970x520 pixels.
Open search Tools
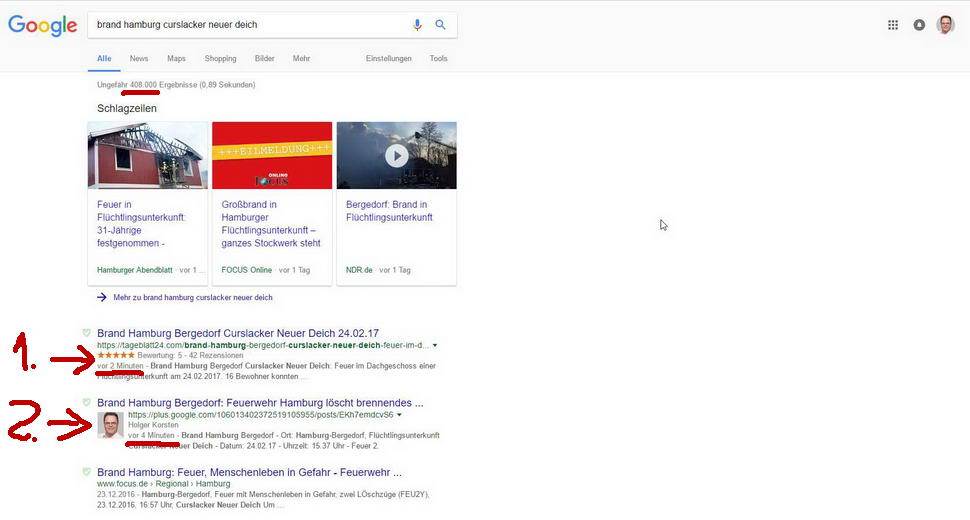[x=439, y=58]
